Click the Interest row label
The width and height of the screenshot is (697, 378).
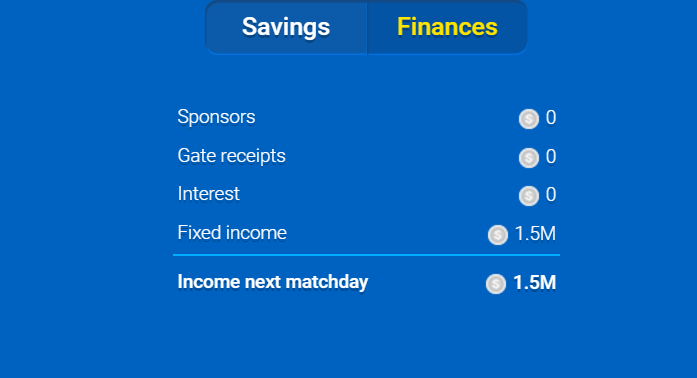tap(208, 194)
